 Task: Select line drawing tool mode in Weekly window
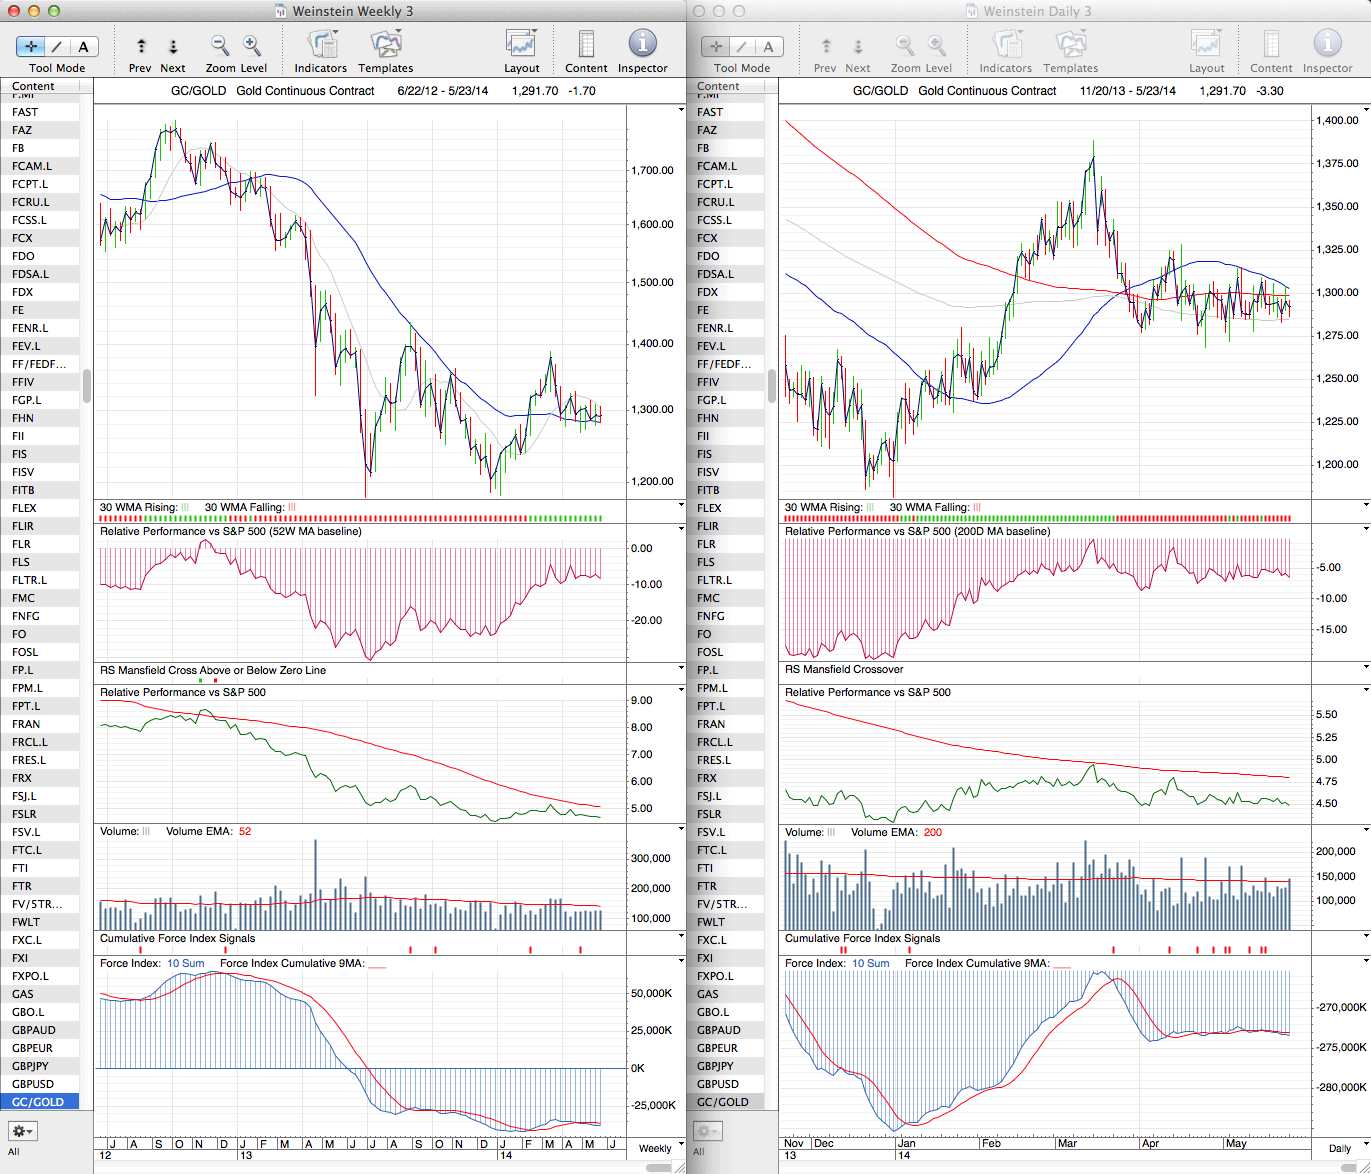57,47
